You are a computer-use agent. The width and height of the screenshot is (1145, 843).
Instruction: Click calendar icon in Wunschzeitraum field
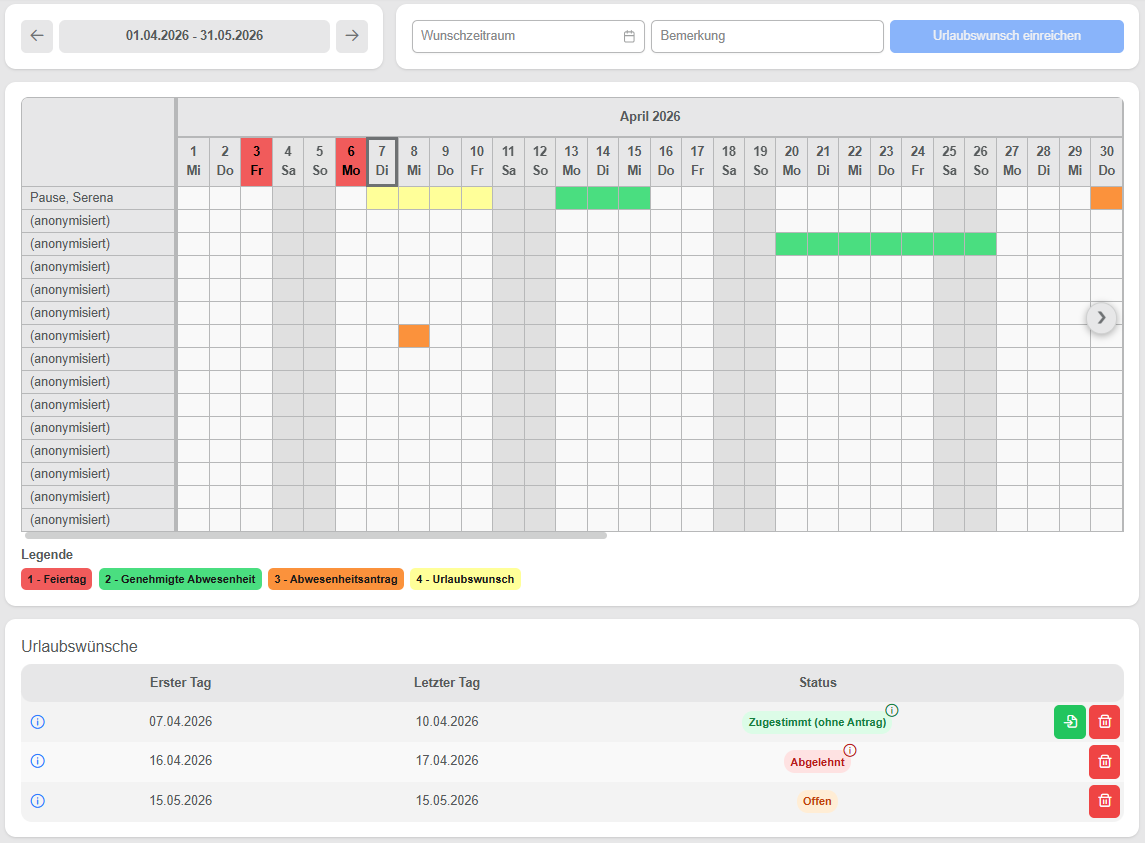click(x=629, y=36)
